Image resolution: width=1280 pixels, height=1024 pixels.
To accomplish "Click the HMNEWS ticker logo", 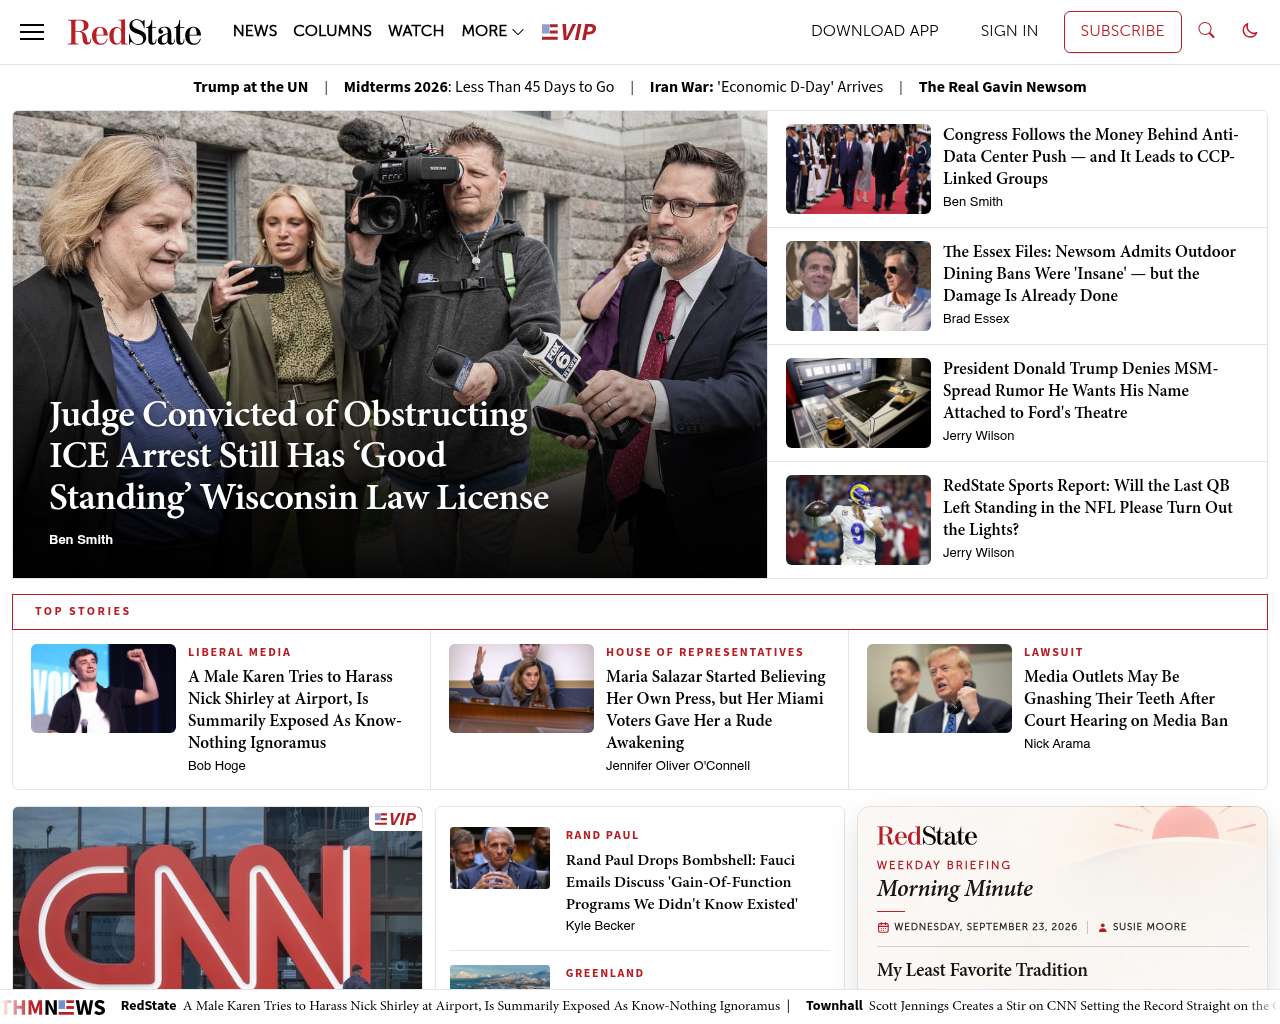I will tap(54, 1007).
